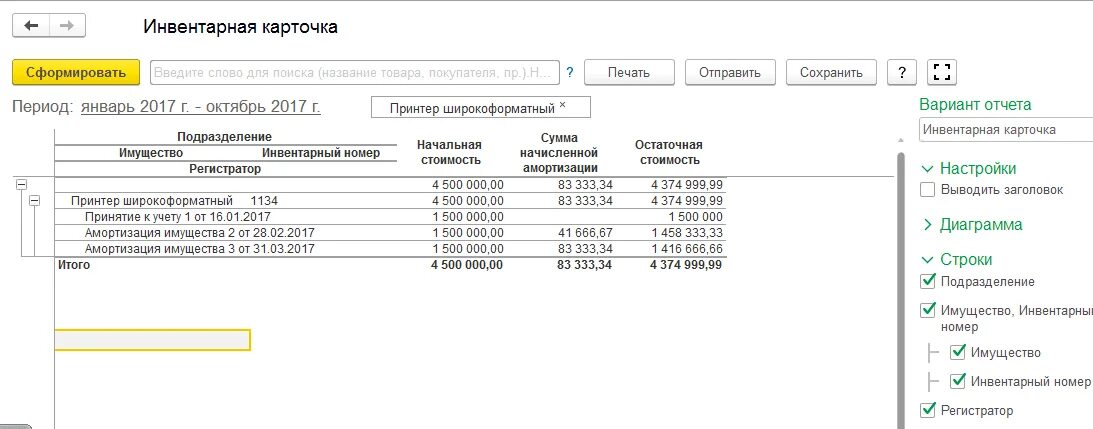Screen dimensions: 1093x429
Task: Select the 'Итого' row label
Action: tap(75, 265)
